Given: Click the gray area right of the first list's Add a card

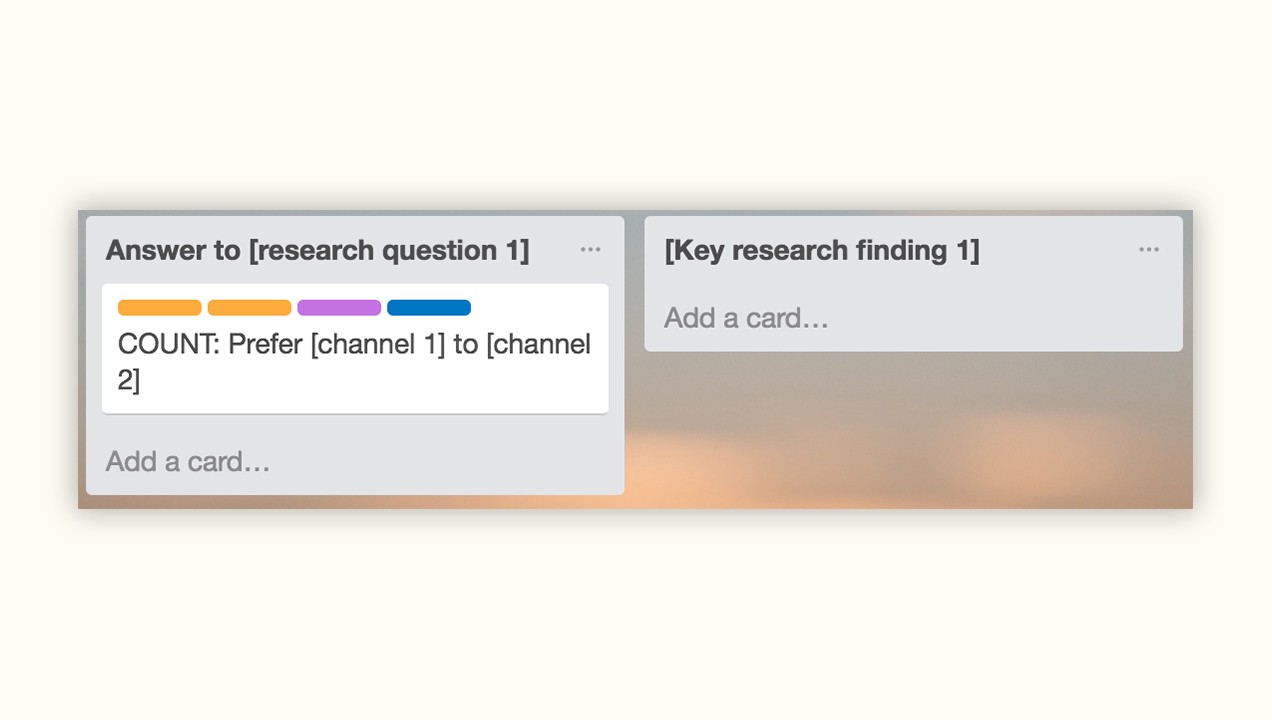Looking at the screenshot, I should [x=450, y=461].
